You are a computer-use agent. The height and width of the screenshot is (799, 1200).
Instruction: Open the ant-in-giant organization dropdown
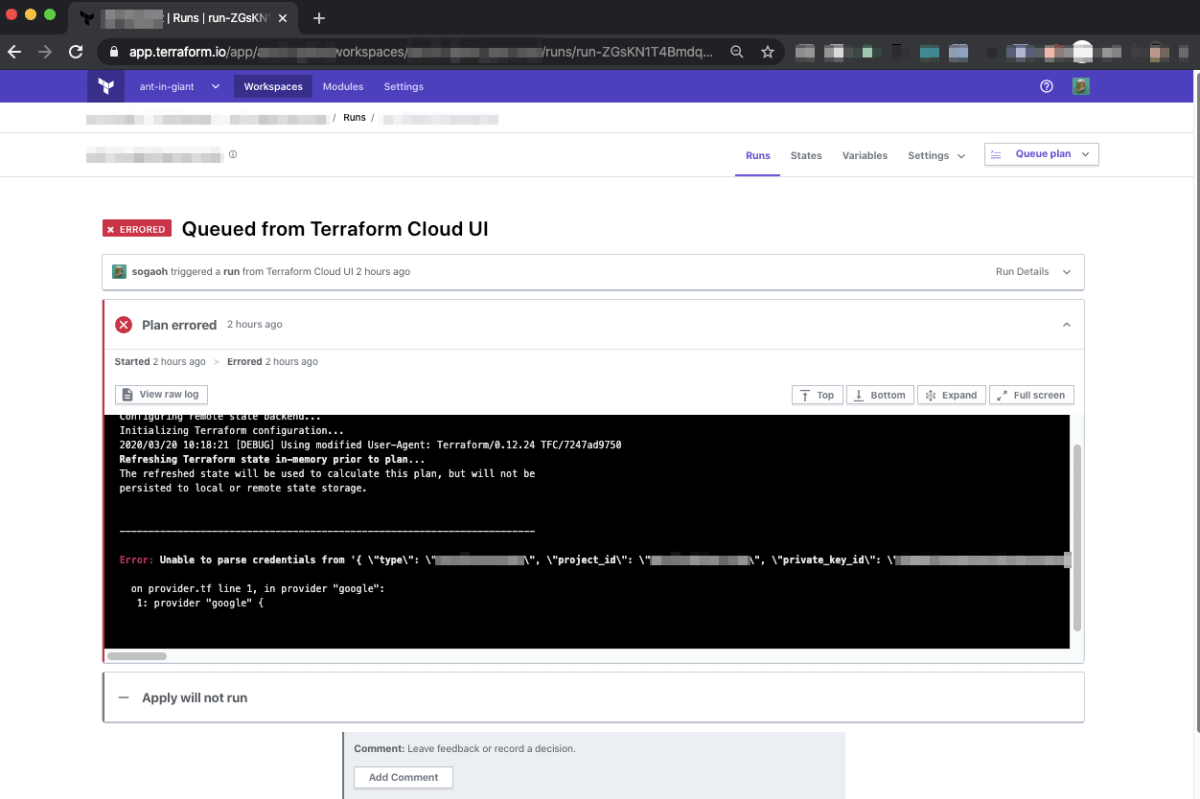tap(180, 87)
